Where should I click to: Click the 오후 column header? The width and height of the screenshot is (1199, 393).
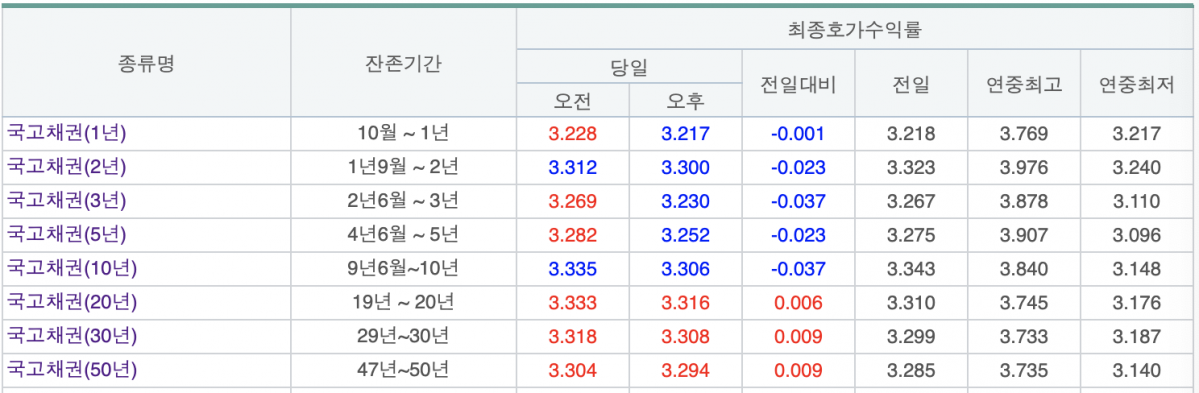click(686, 101)
